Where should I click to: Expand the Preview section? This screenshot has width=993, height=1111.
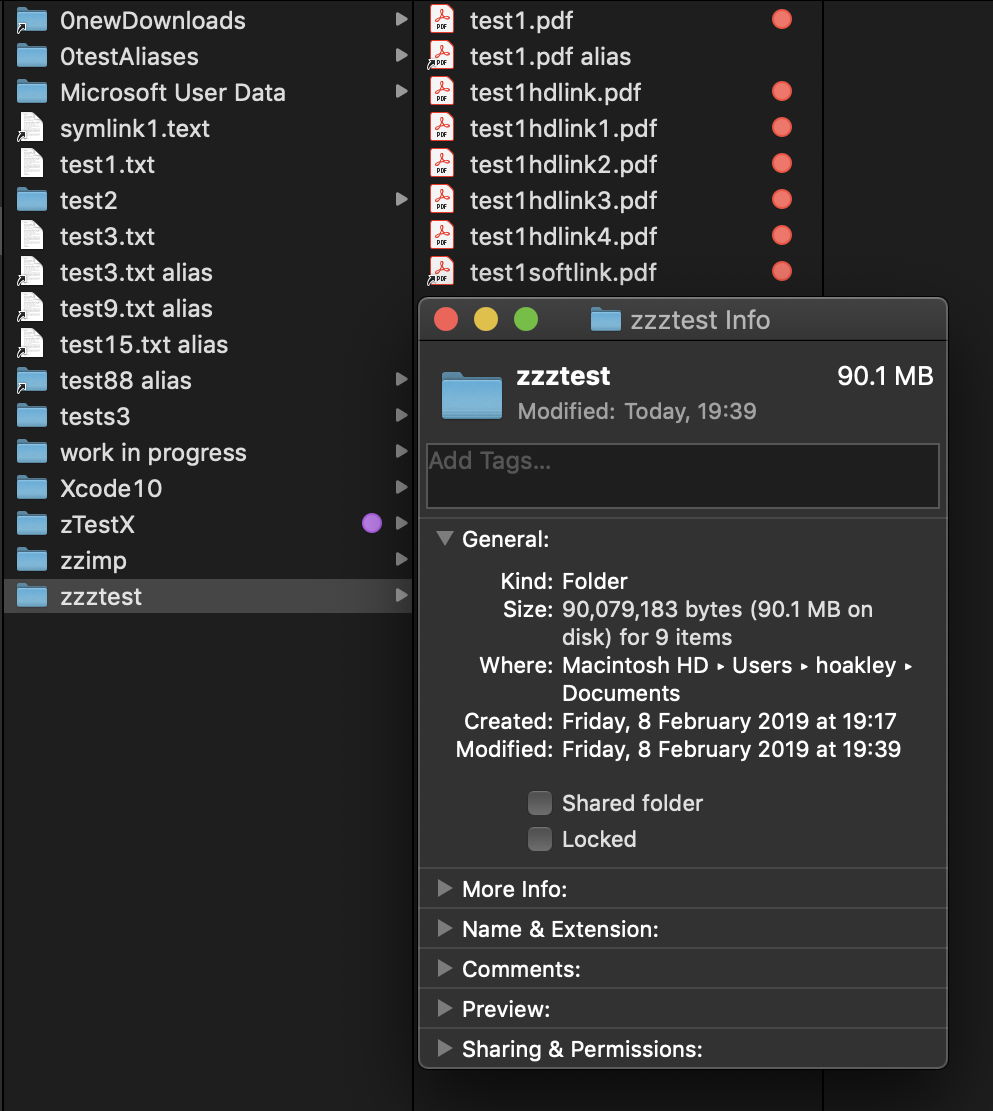point(446,1009)
